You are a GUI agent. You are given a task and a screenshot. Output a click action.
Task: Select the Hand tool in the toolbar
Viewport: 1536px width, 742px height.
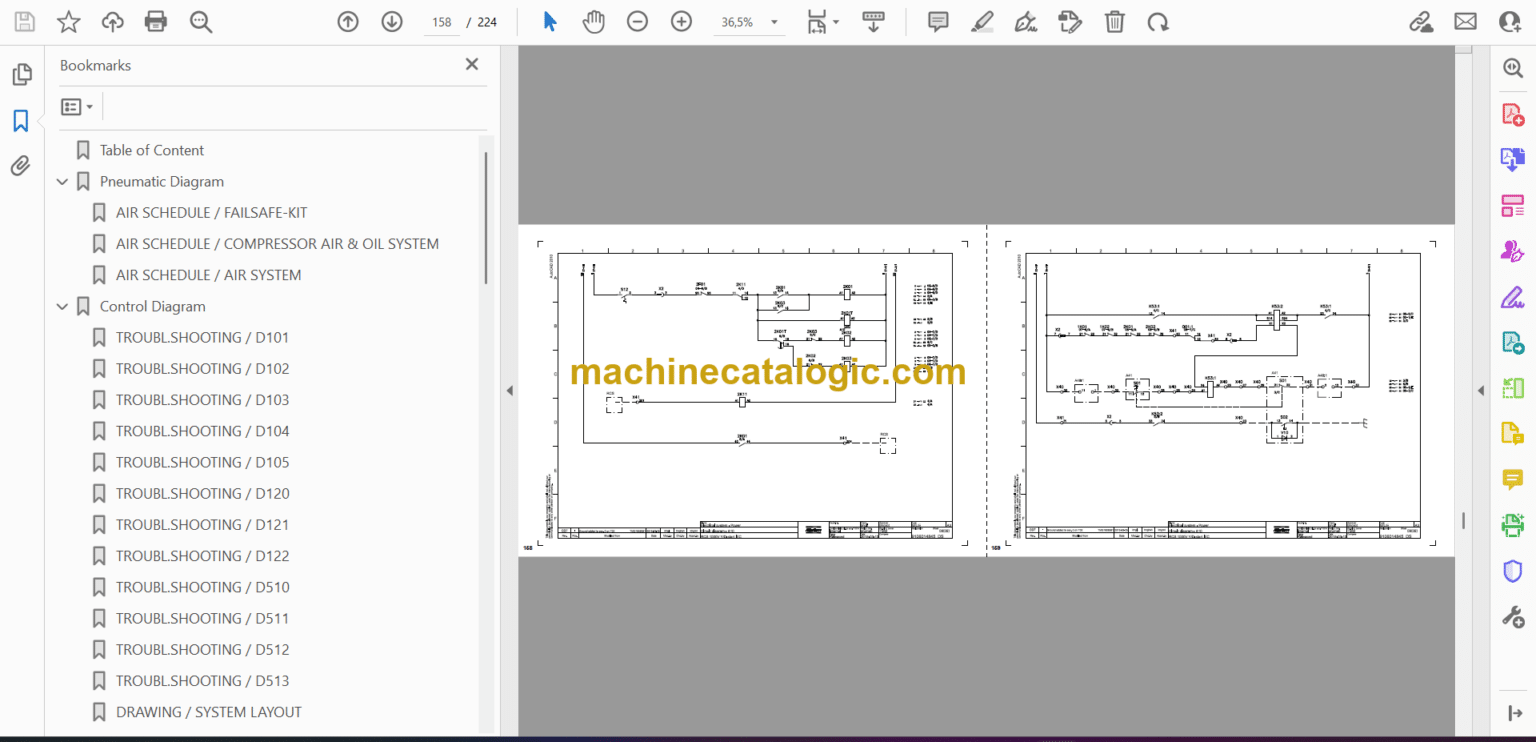click(593, 21)
